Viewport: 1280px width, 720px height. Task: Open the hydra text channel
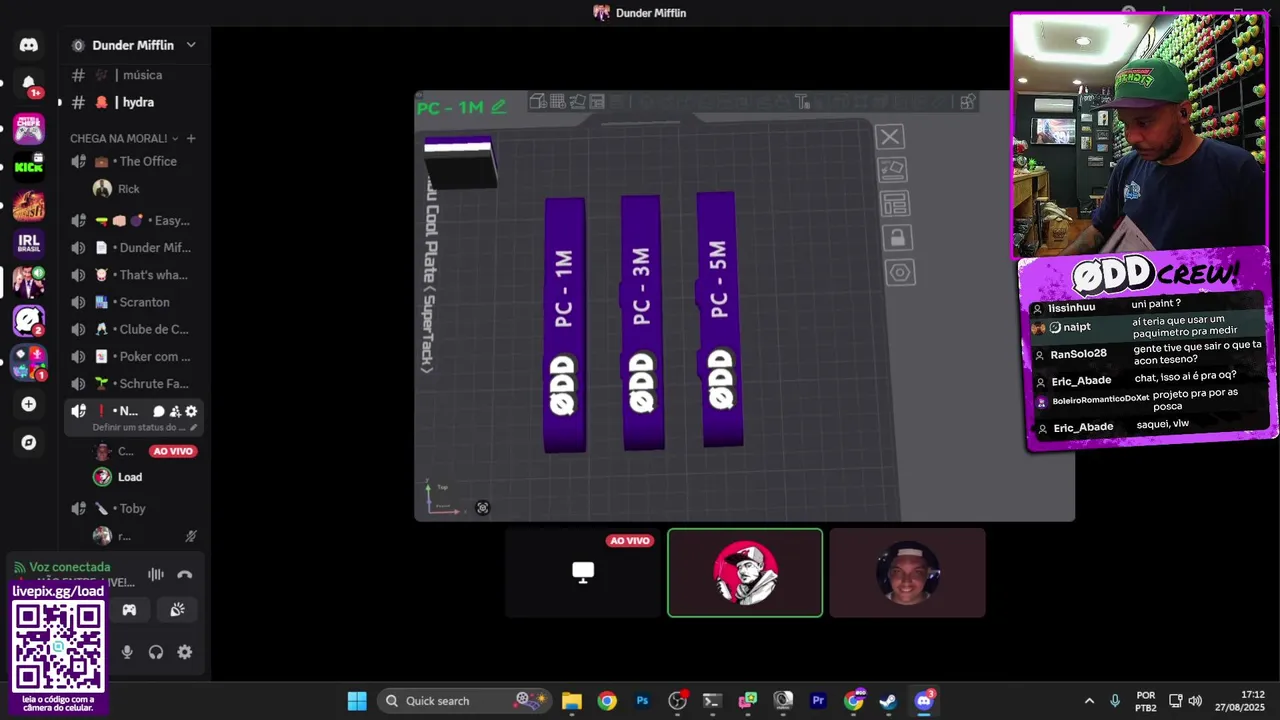(134, 102)
